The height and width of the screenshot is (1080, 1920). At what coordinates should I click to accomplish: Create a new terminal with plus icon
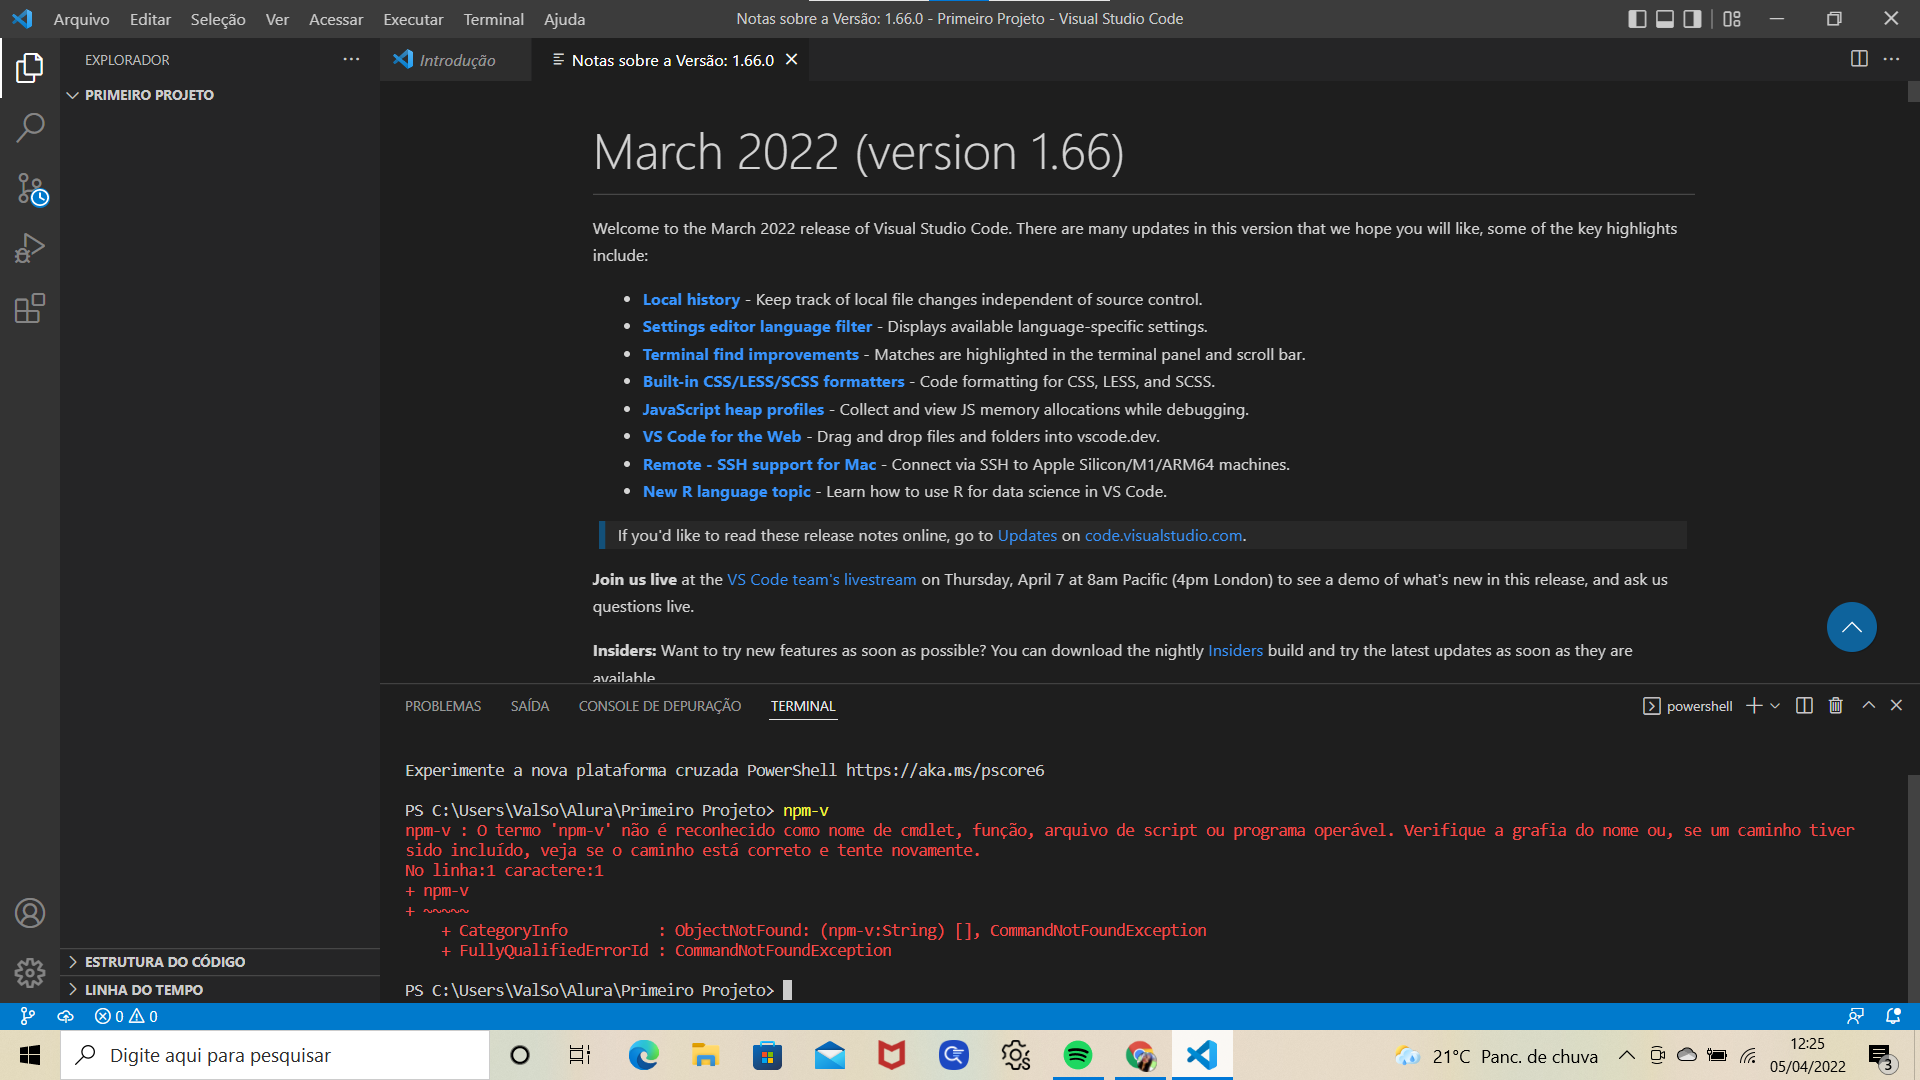(1754, 706)
